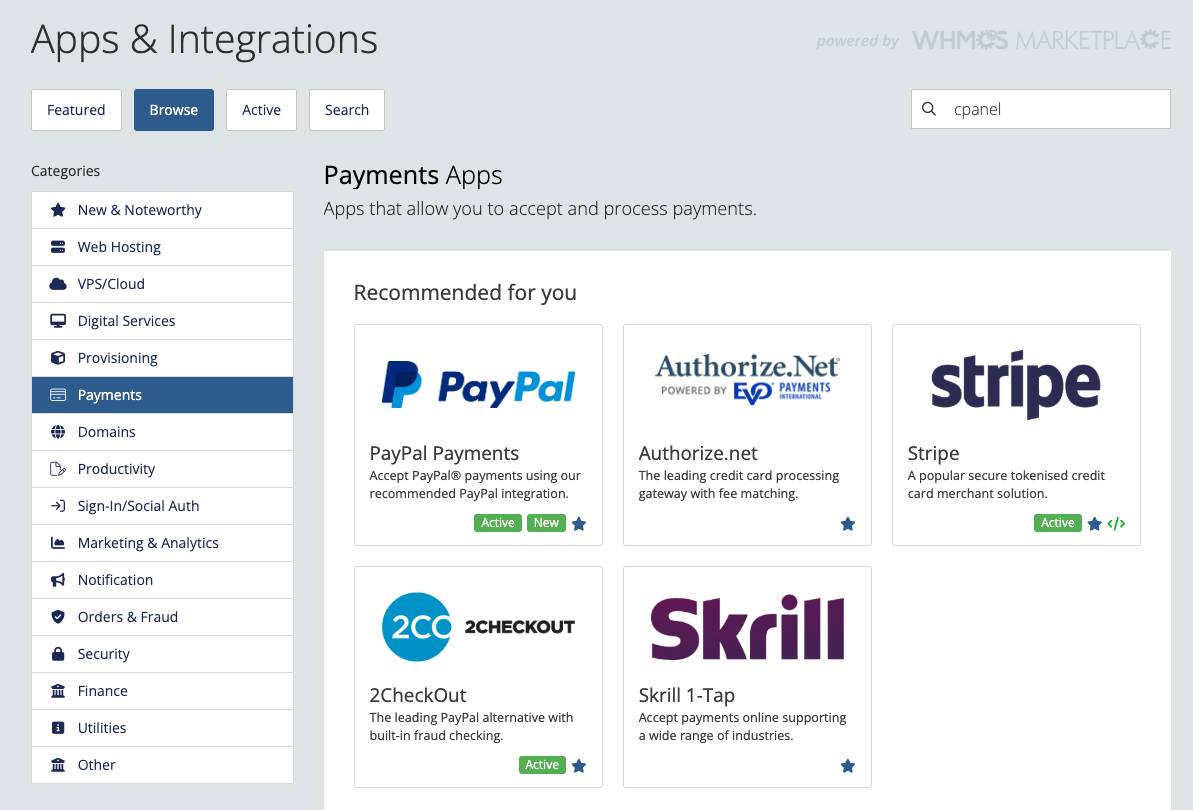Open the Domains category
This screenshot has height=810, width=1193.
(162, 432)
